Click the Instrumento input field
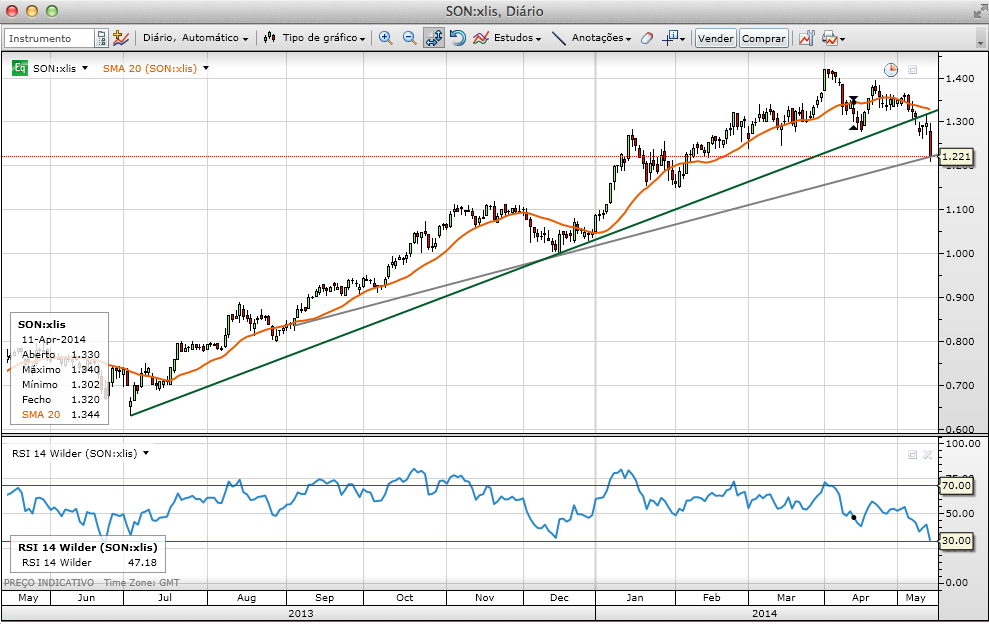 [x=50, y=38]
